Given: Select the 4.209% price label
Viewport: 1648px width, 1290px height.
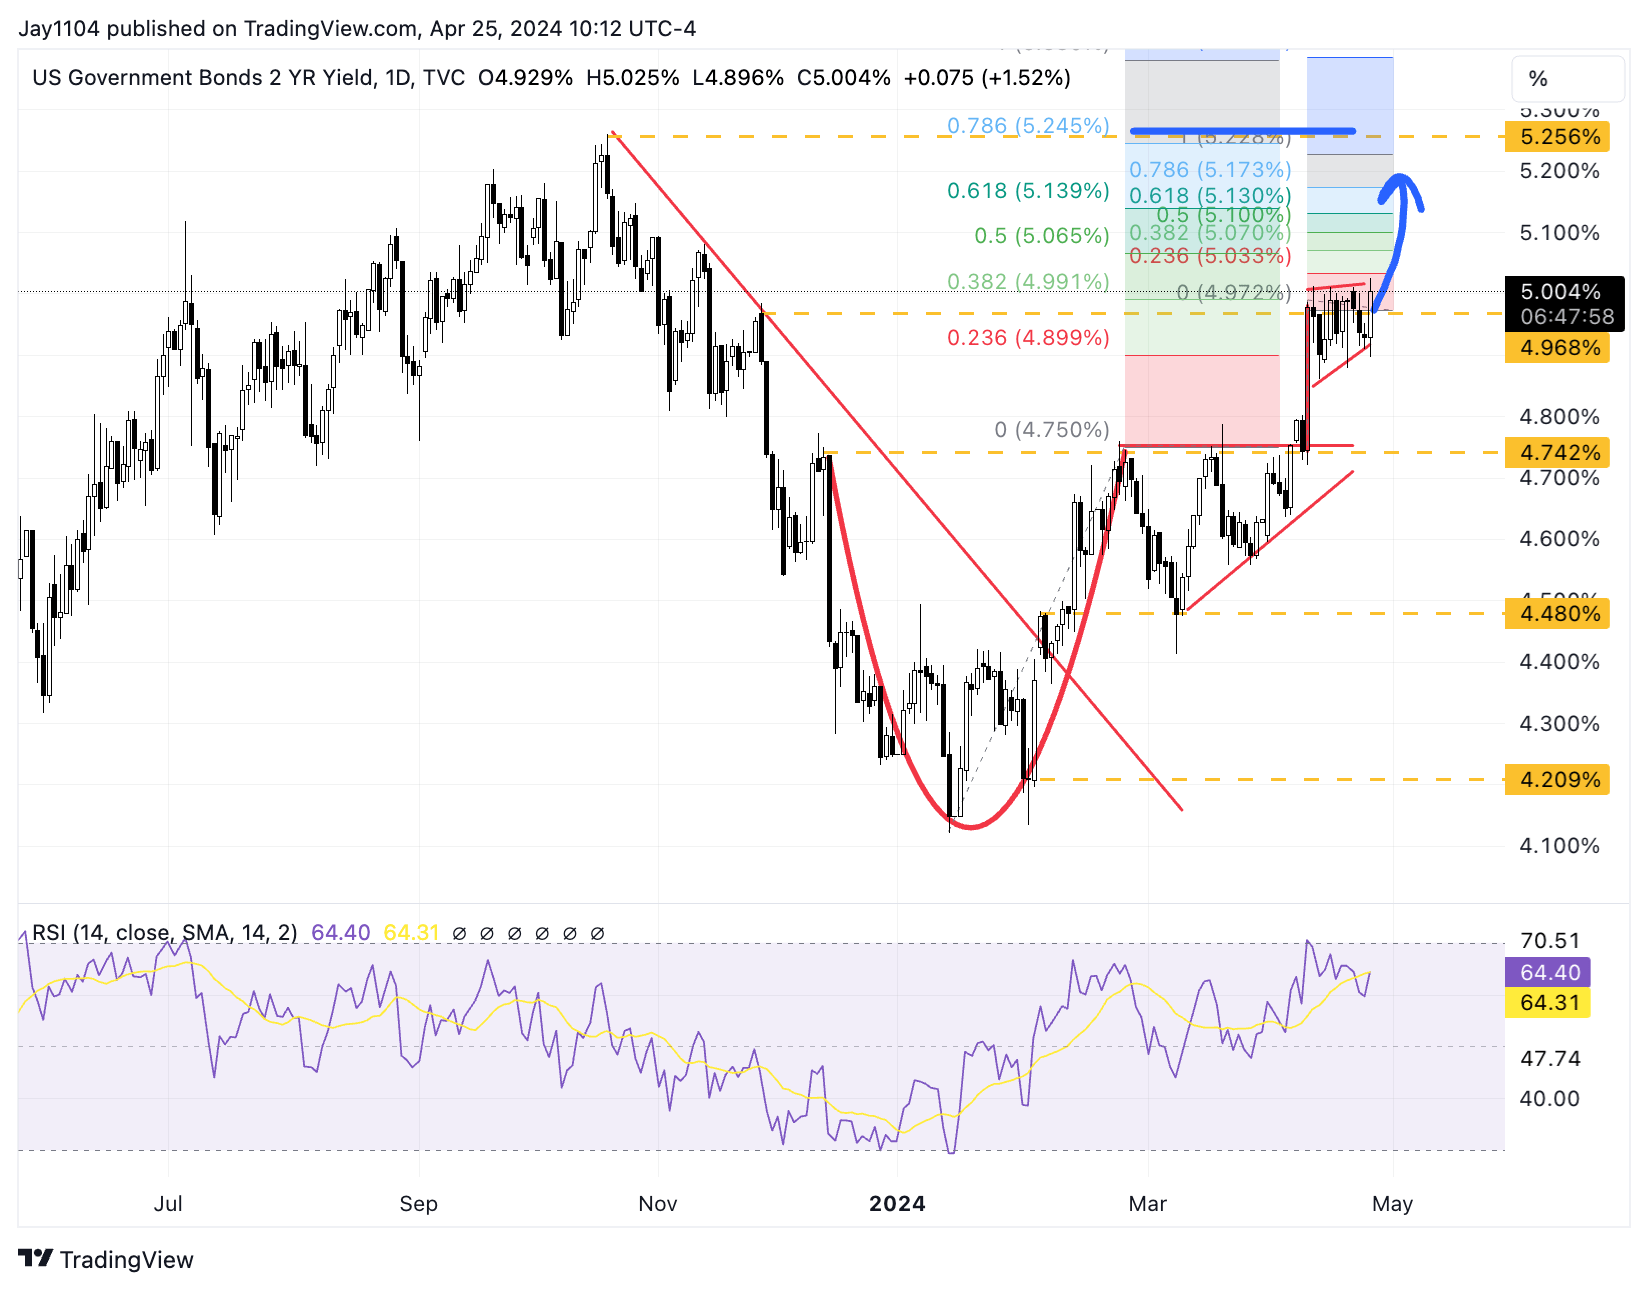Looking at the screenshot, I should pos(1557,780).
